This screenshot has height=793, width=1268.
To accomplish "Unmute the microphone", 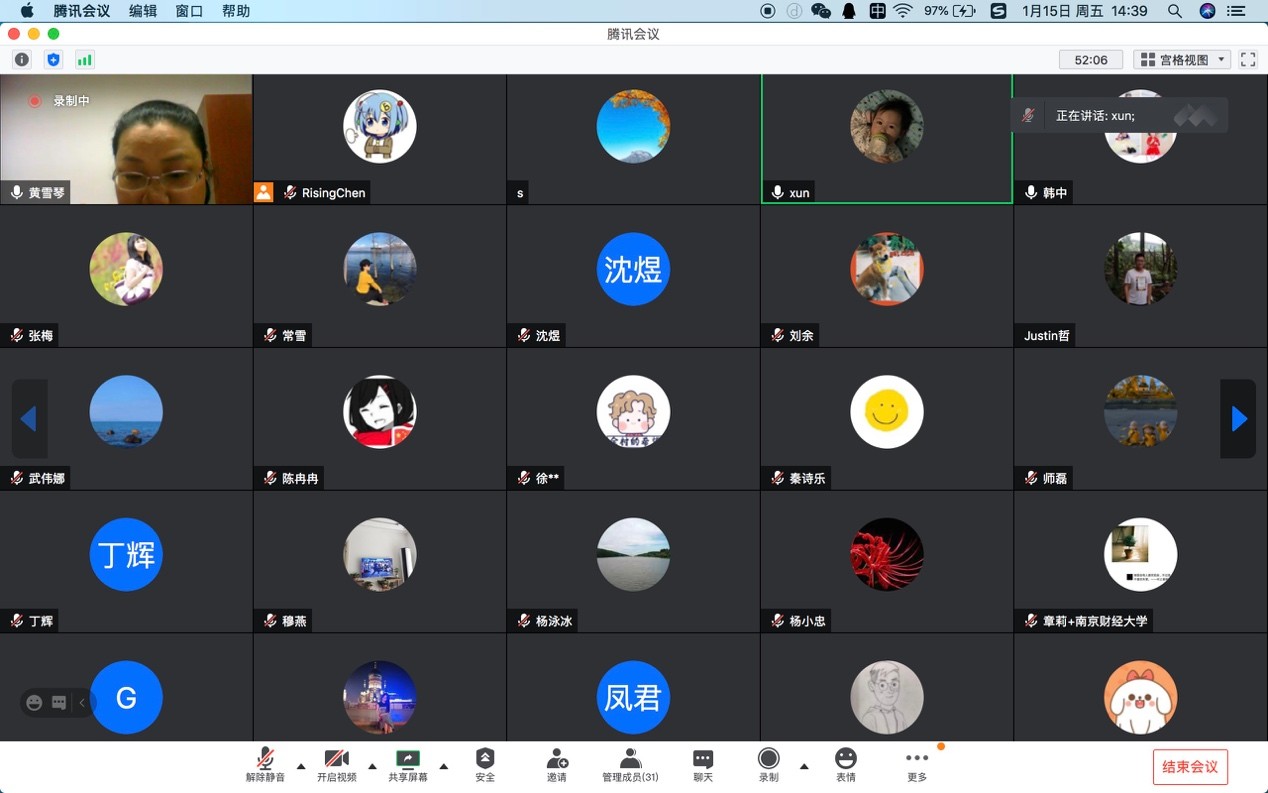I will (x=265, y=765).
